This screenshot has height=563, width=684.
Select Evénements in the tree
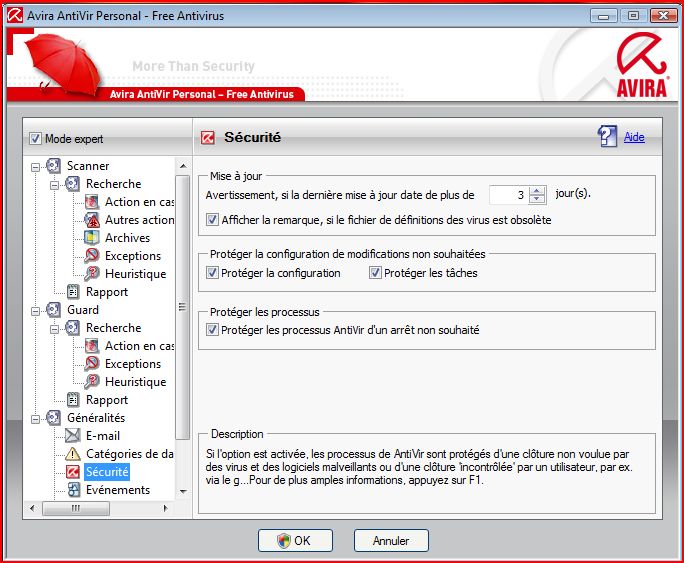(118, 490)
